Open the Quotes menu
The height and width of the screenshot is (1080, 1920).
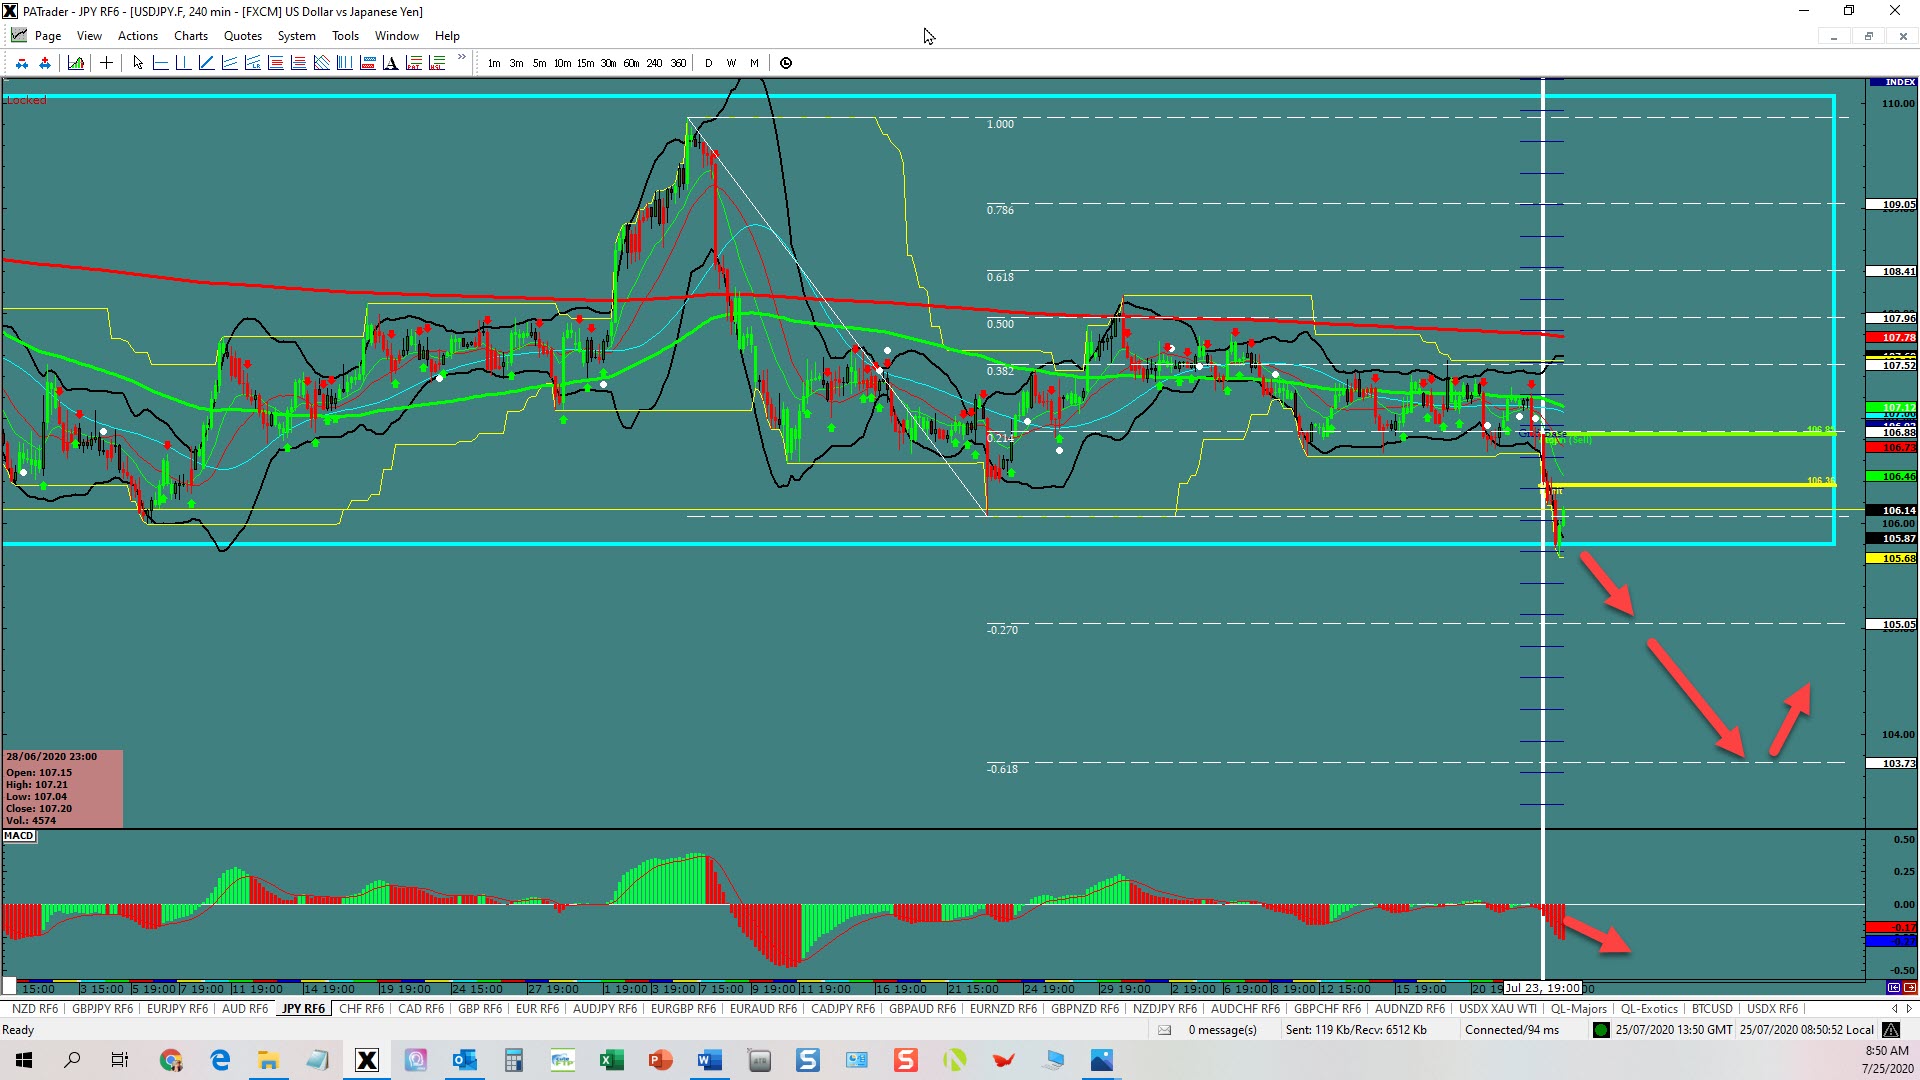click(x=243, y=36)
